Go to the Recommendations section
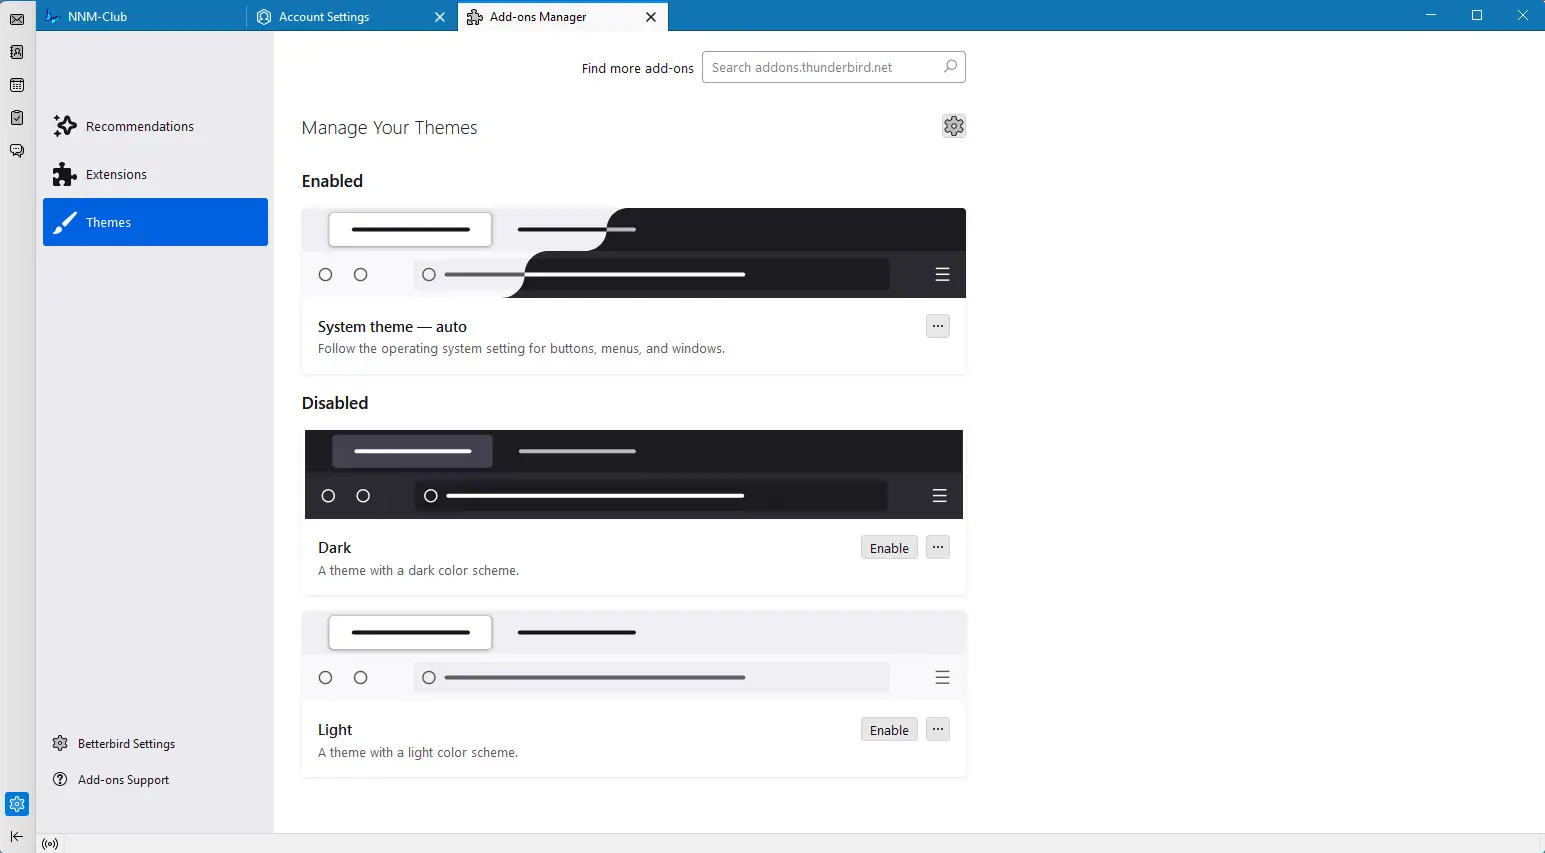Image resolution: width=1545 pixels, height=853 pixels. (x=155, y=126)
